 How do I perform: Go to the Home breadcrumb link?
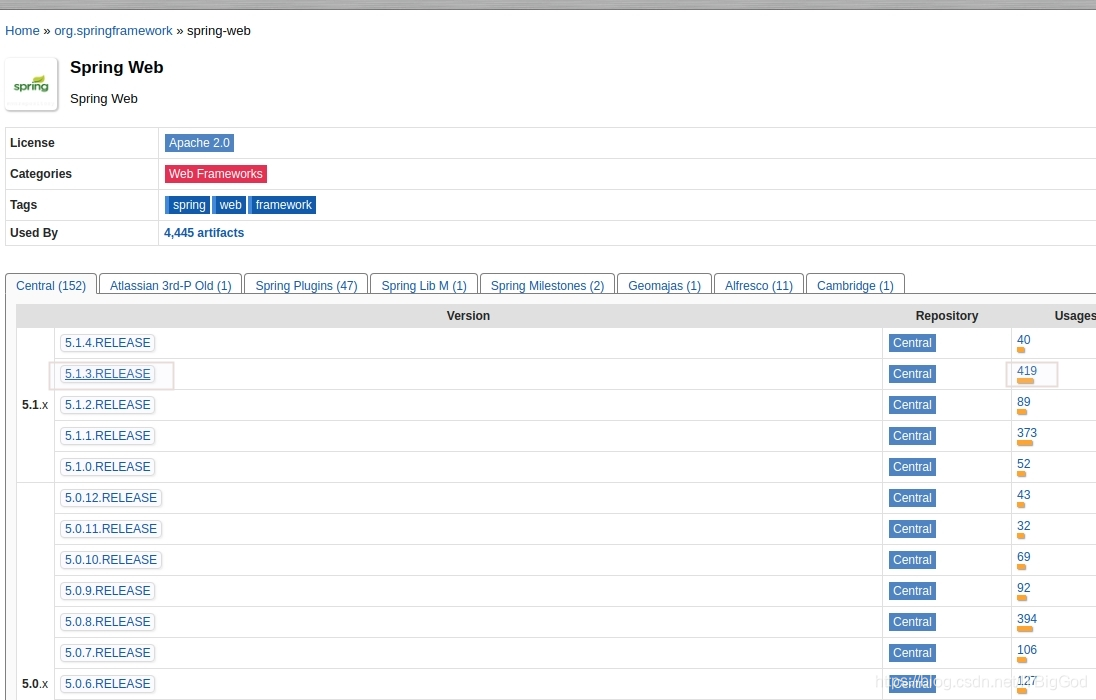pyautogui.click(x=22, y=31)
